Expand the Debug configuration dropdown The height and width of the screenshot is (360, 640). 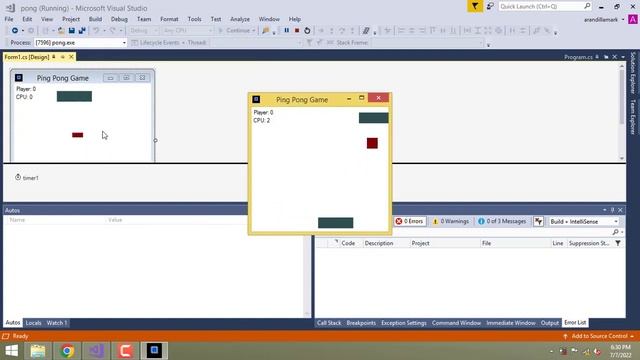click(155, 31)
